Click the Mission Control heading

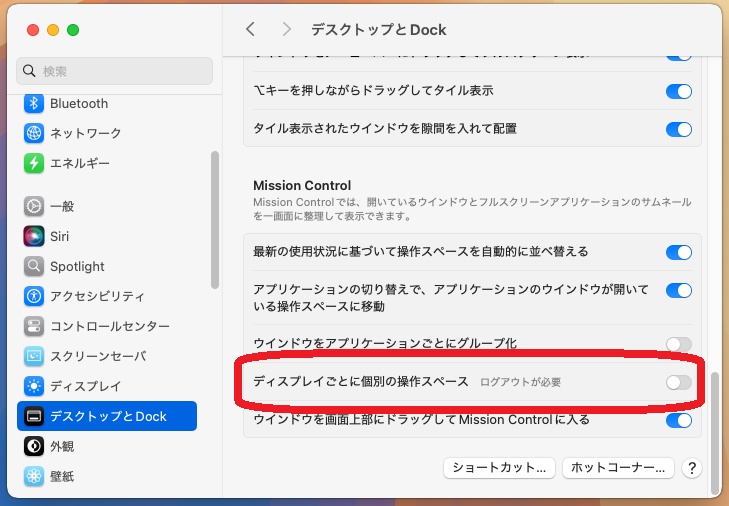point(302,185)
